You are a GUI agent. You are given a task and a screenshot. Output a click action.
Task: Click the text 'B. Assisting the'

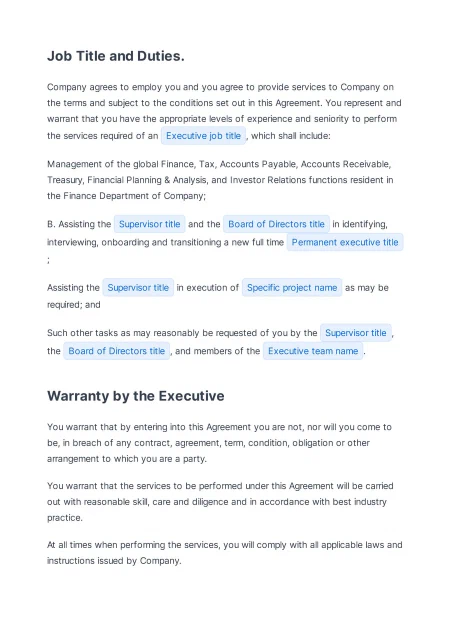pos(79,224)
